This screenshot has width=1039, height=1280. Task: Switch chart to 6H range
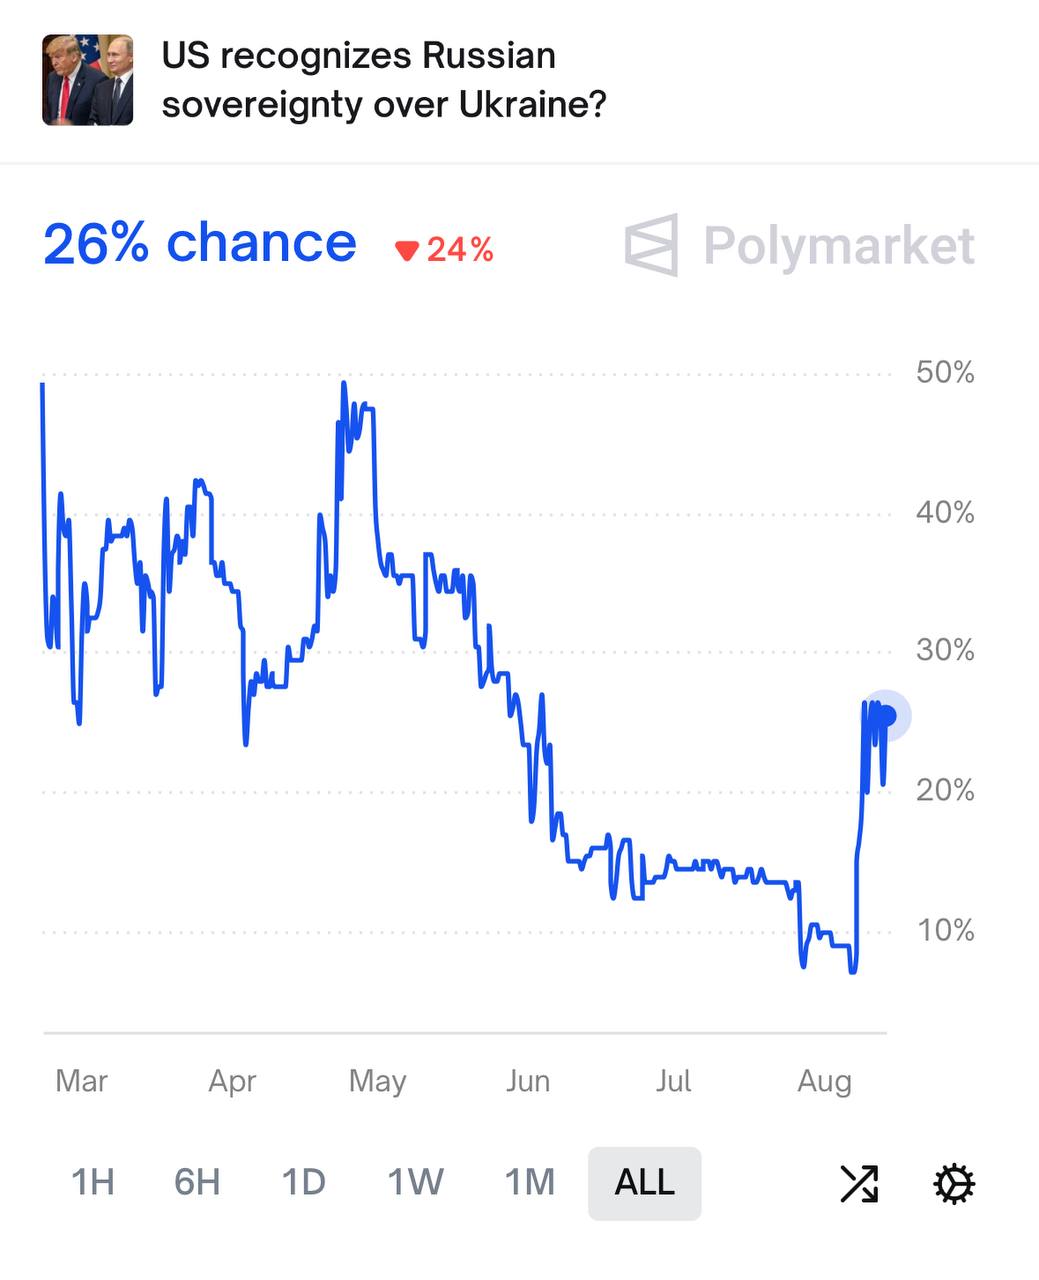tap(197, 1183)
